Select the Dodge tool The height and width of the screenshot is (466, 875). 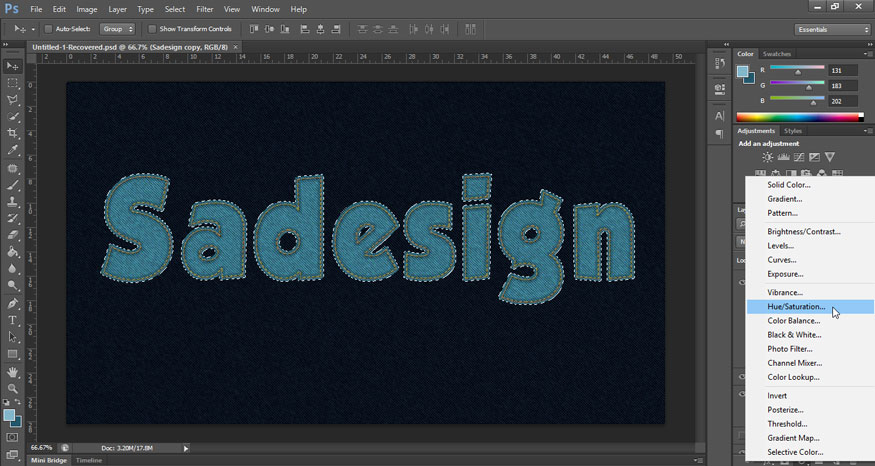pos(12,285)
